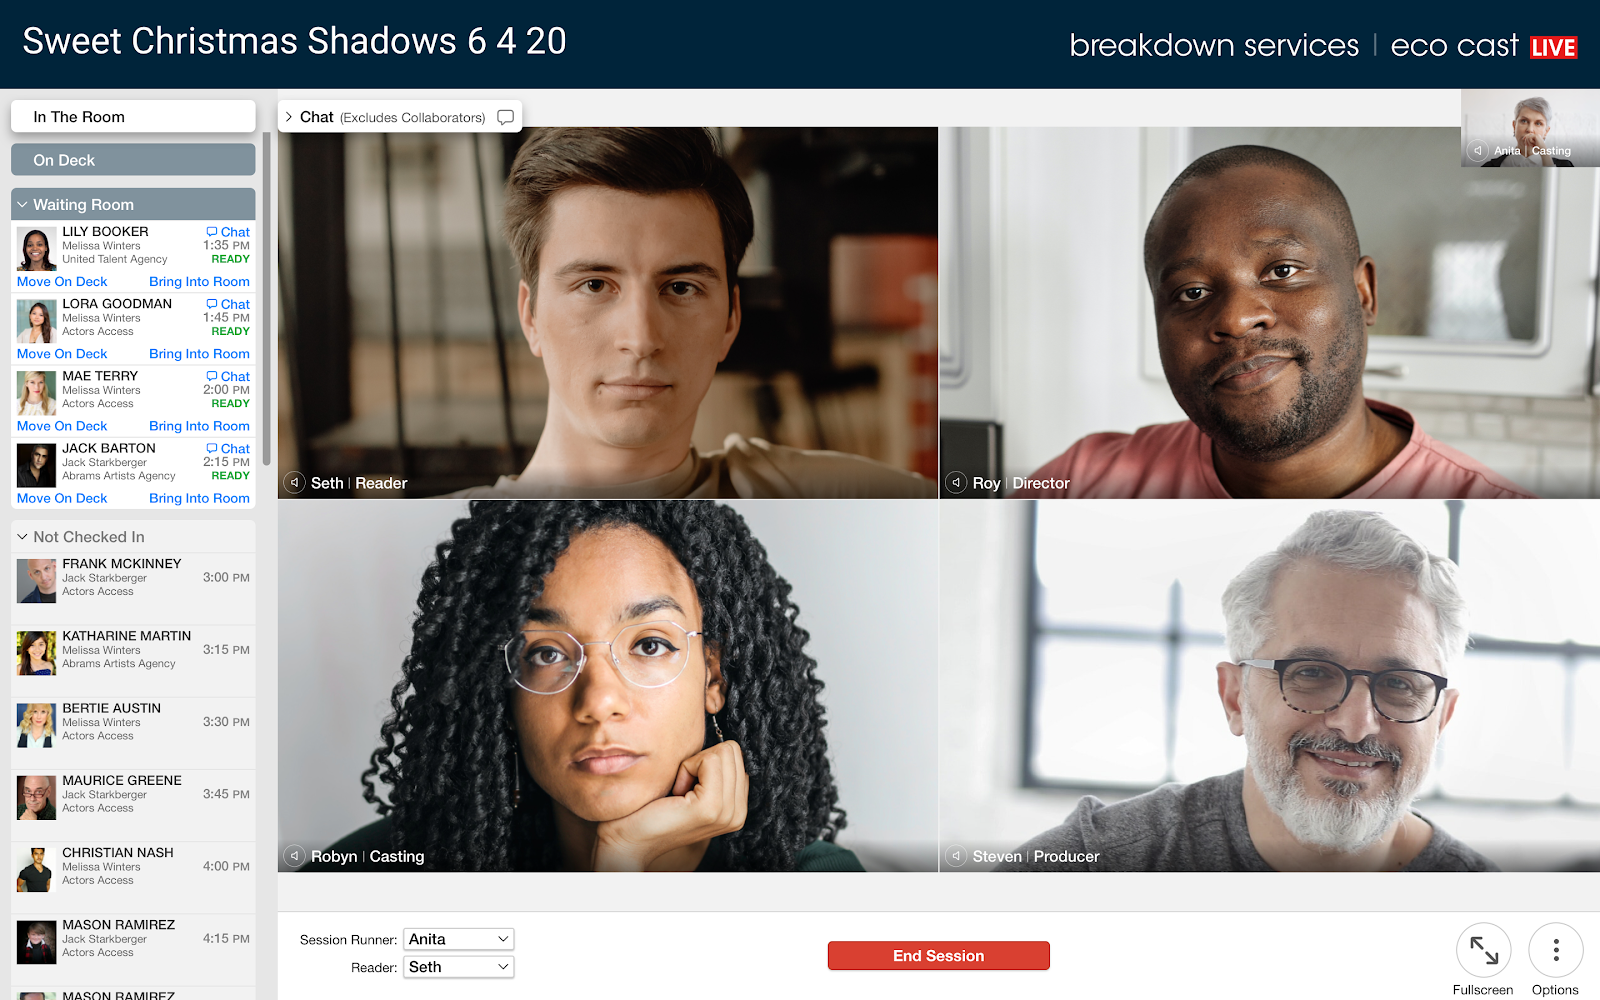The image size is (1600, 1000).
Task: Move Jack Barton on deck
Action: tap(62, 498)
